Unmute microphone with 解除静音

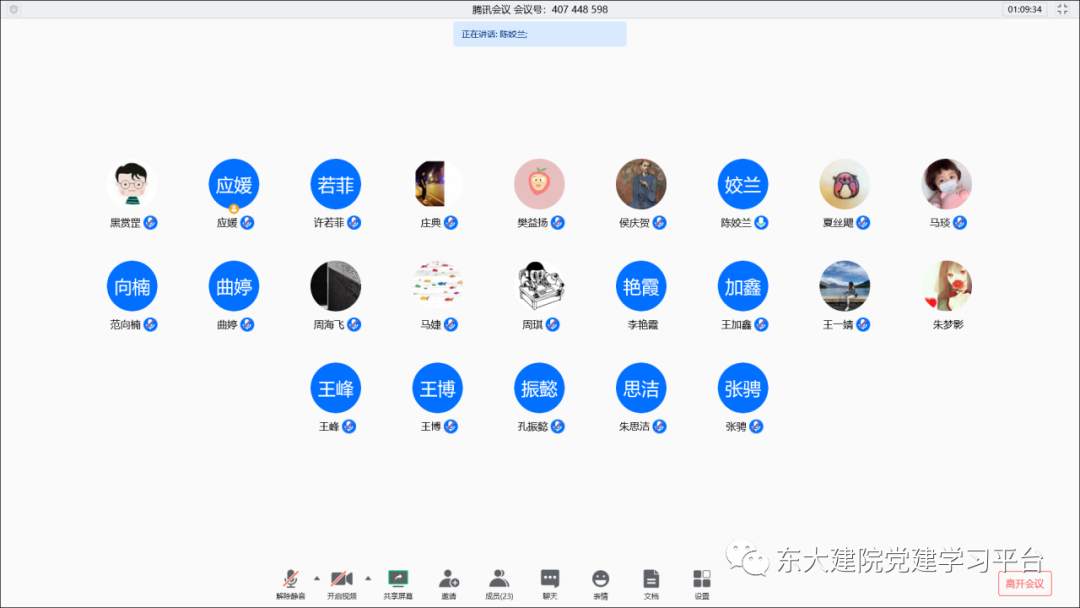291,580
